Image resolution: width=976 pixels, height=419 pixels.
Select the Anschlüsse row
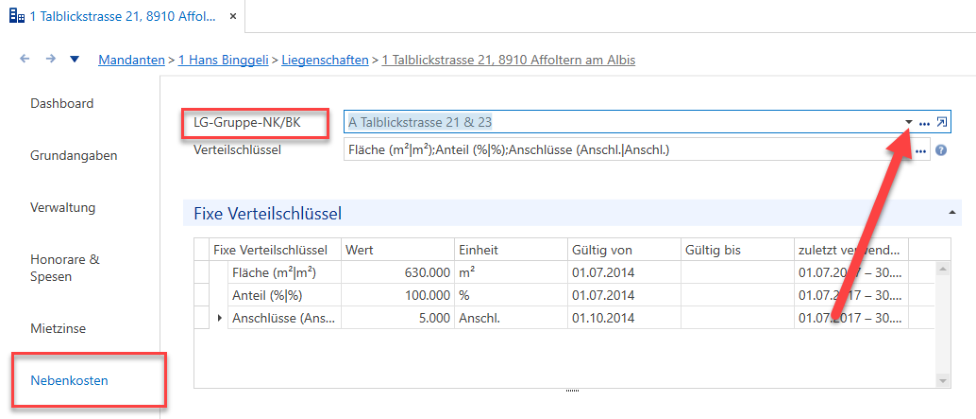click(x=565, y=318)
